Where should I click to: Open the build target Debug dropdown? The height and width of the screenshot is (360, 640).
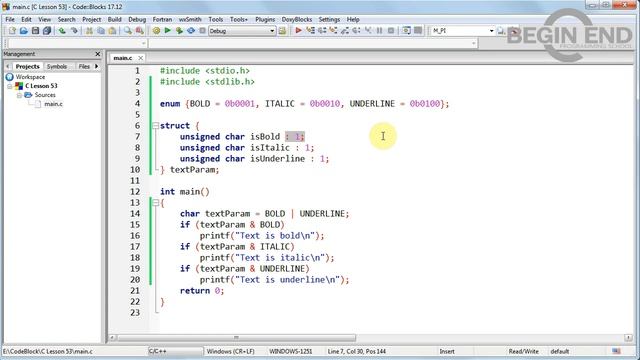(272, 31)
